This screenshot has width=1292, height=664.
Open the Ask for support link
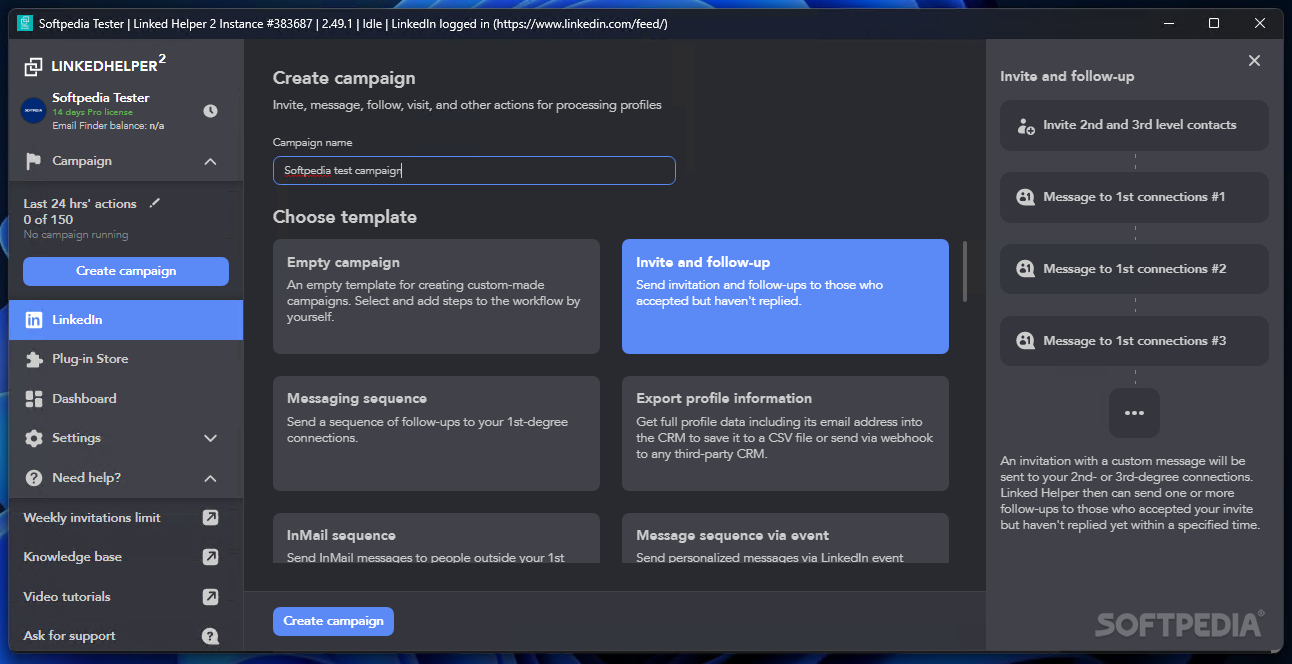tap(126, 636)
